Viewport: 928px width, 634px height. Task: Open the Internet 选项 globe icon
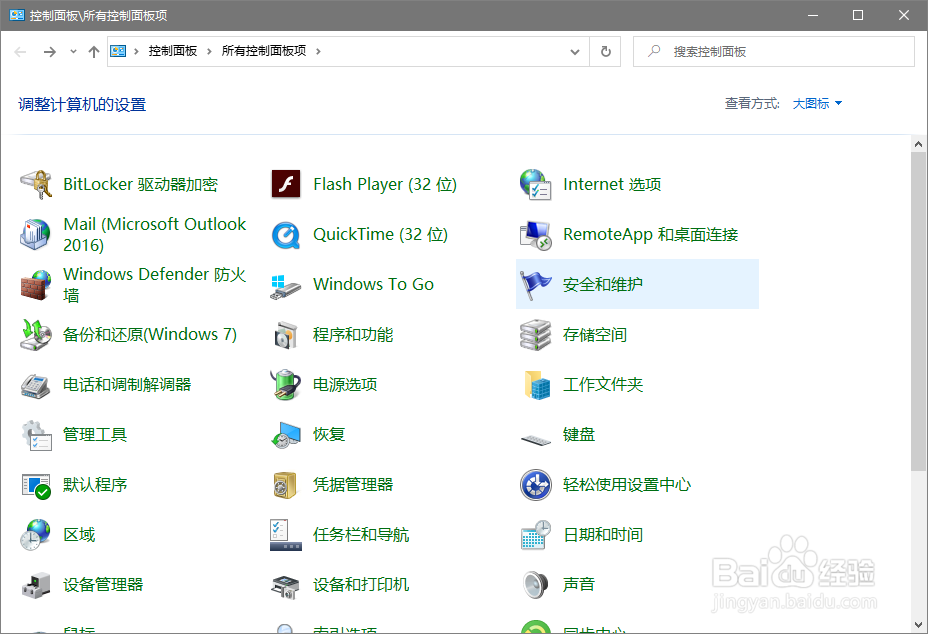pos(536,185)
